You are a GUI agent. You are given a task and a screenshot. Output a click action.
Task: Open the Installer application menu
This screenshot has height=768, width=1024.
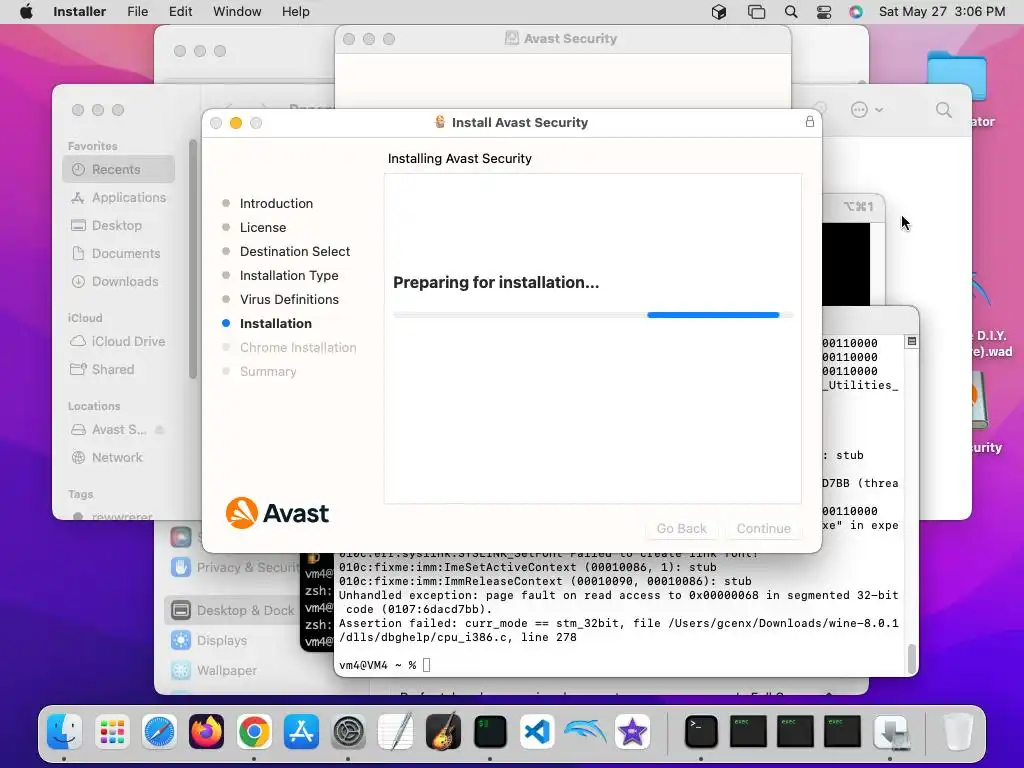[79, 12]
